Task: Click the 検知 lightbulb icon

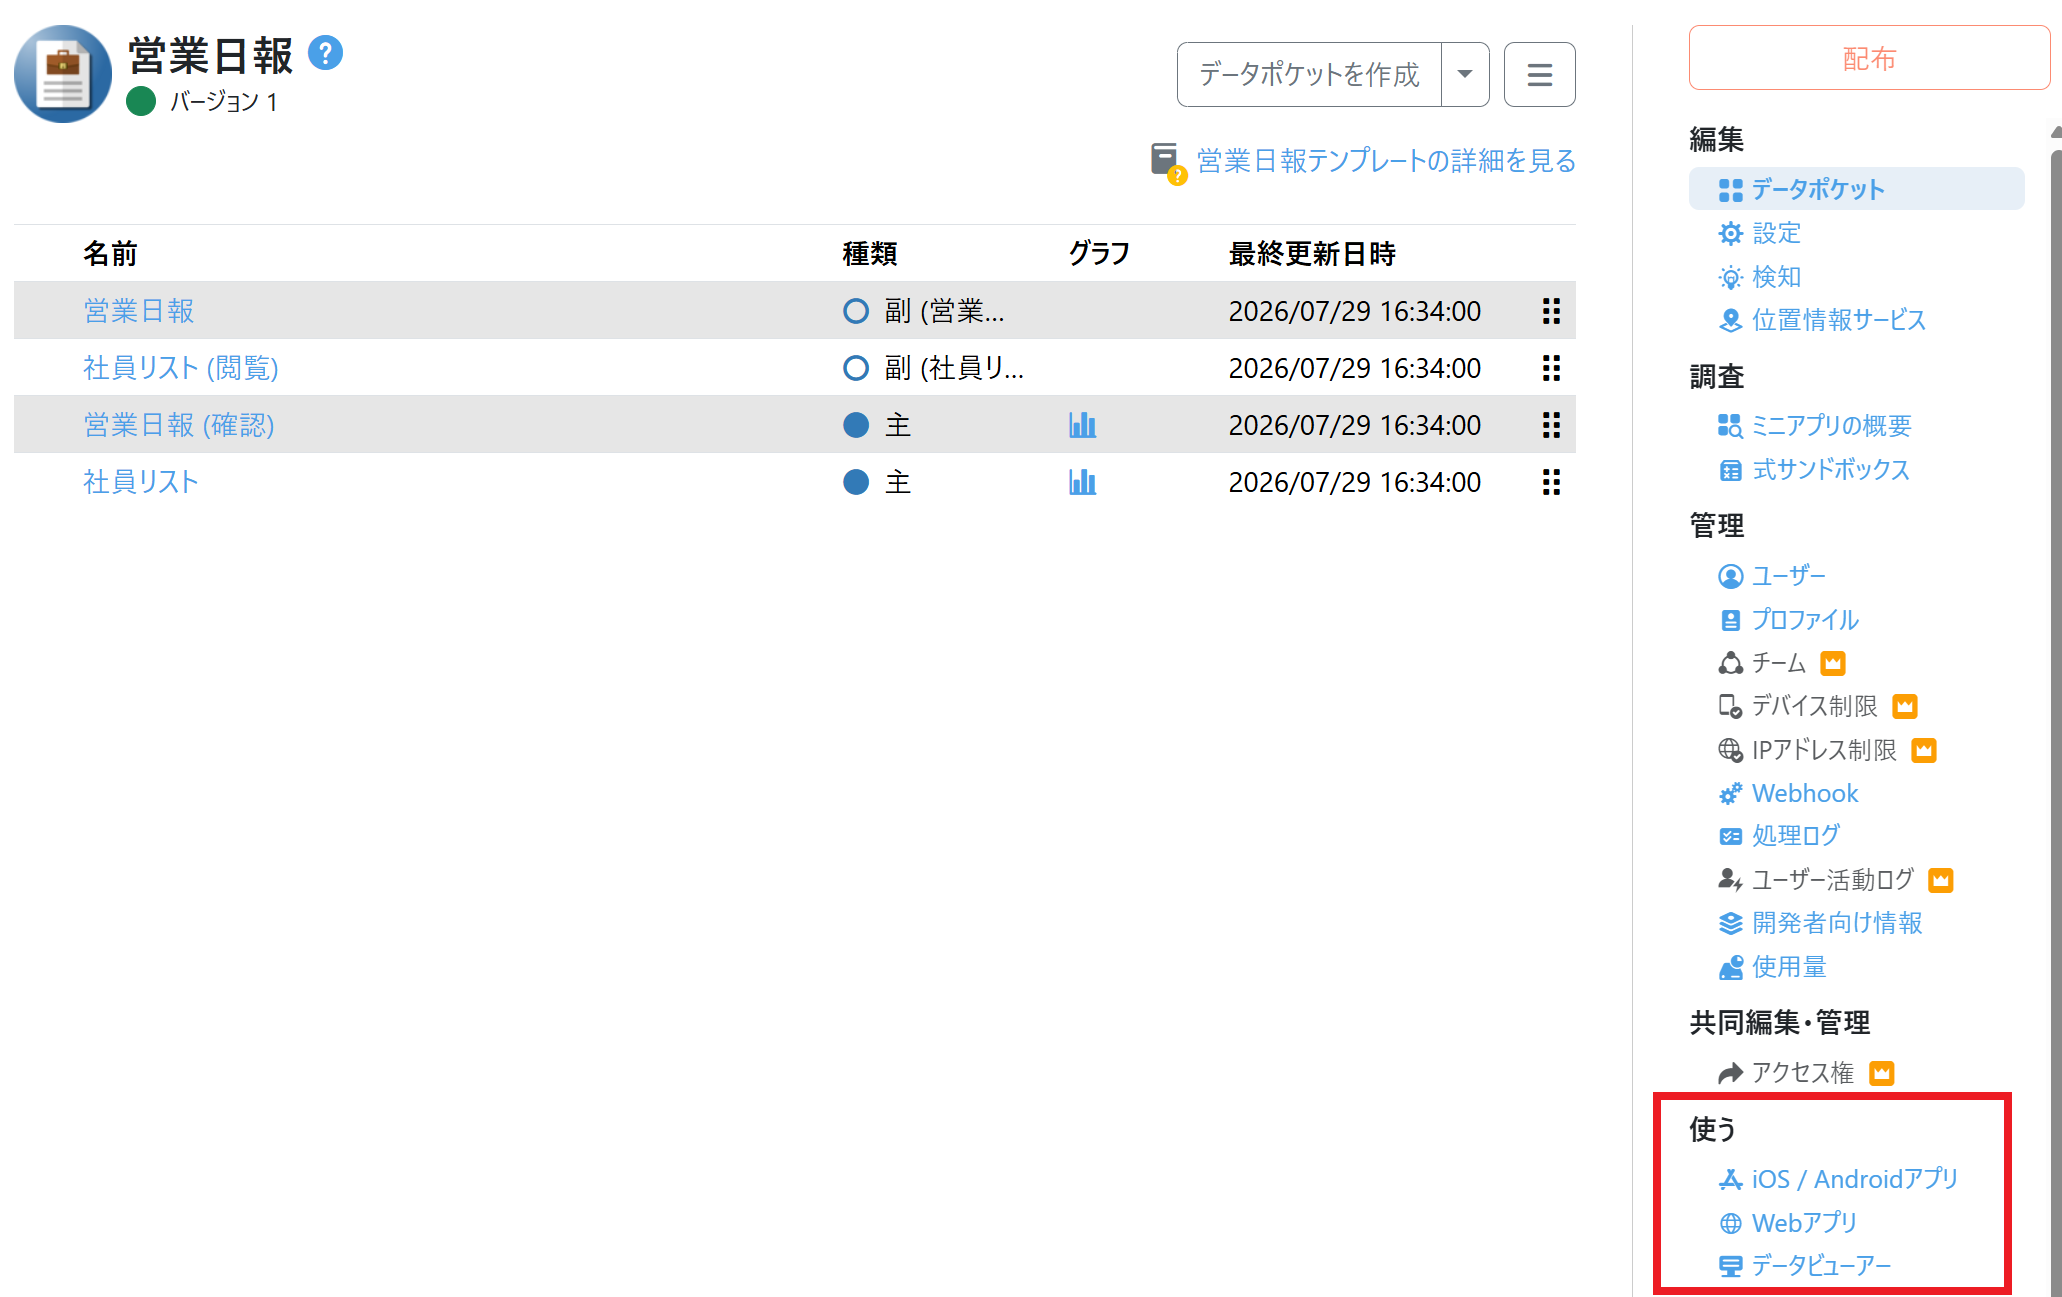Action: pyautogui.click(x=1730, y=277)
